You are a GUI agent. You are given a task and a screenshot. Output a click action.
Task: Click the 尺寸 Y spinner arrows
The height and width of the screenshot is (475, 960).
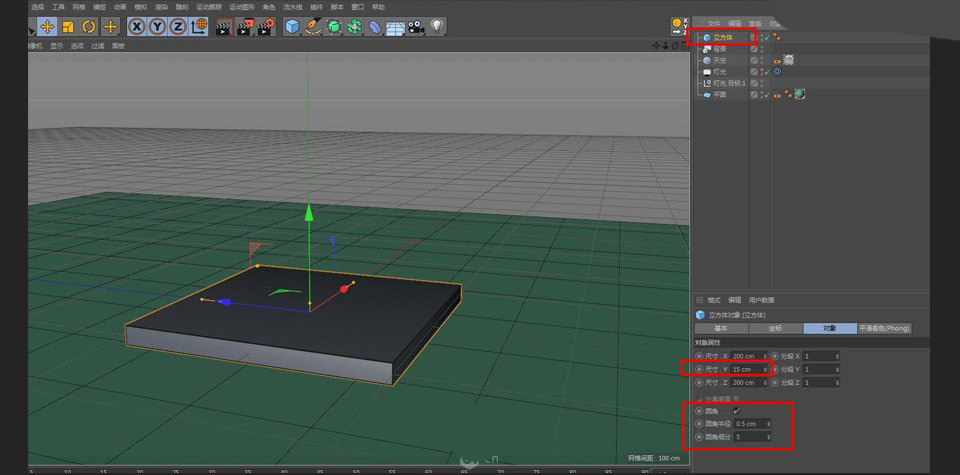767,369
